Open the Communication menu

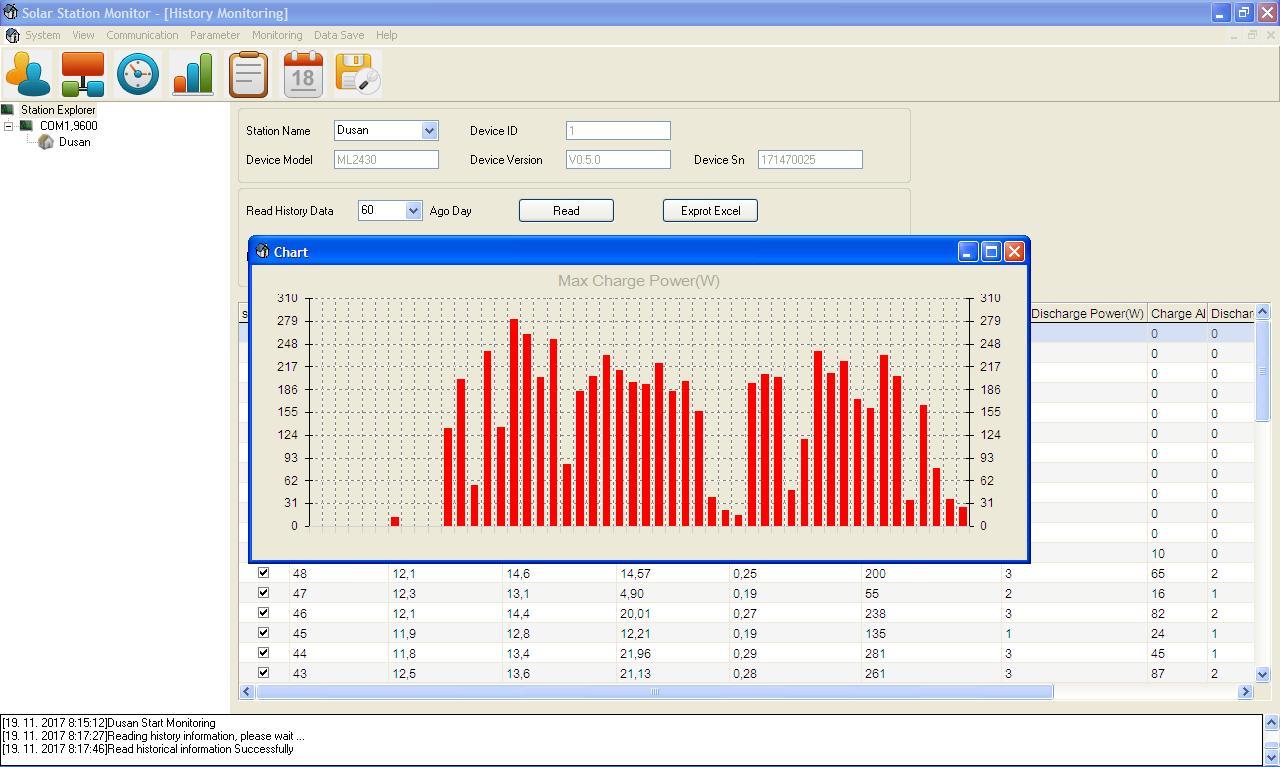pyautogui.click(x=142, y=35)
